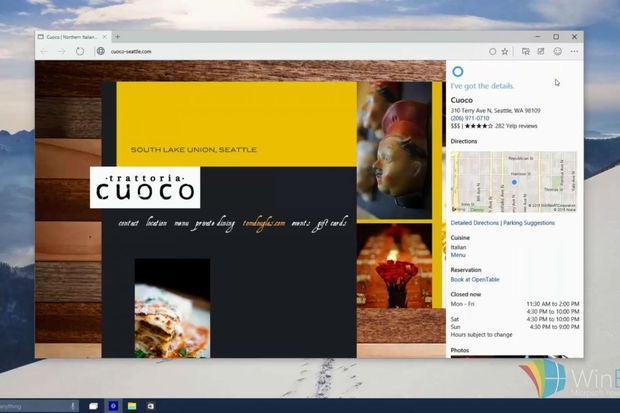The height and width of the screenshot is (413, 620).
Task: Click Book at OpenTable reservation link
Action: [475, 279]
